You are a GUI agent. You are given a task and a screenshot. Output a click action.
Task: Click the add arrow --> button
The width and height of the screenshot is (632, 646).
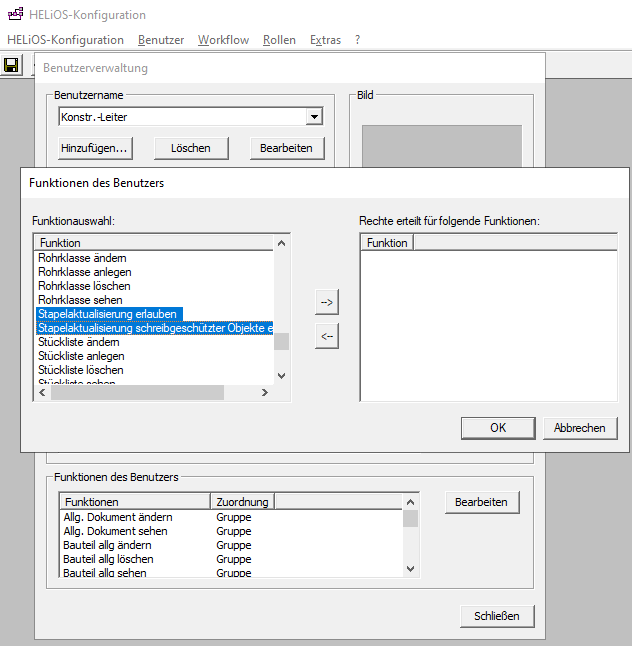click(x=327, y=302)
